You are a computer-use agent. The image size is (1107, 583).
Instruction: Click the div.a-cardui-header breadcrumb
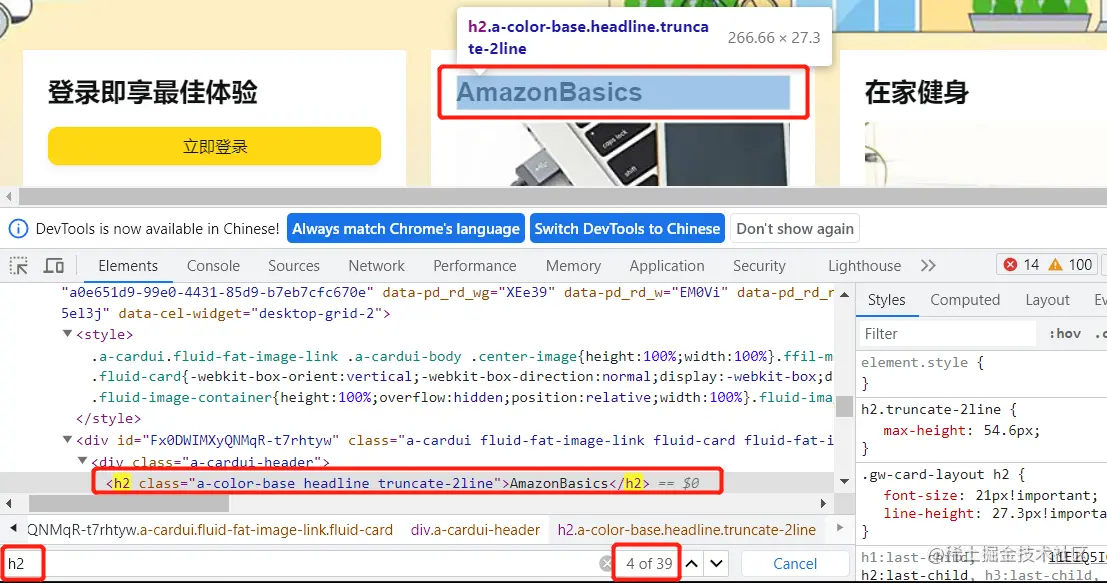pyautogui.click(x=475, y=530)
